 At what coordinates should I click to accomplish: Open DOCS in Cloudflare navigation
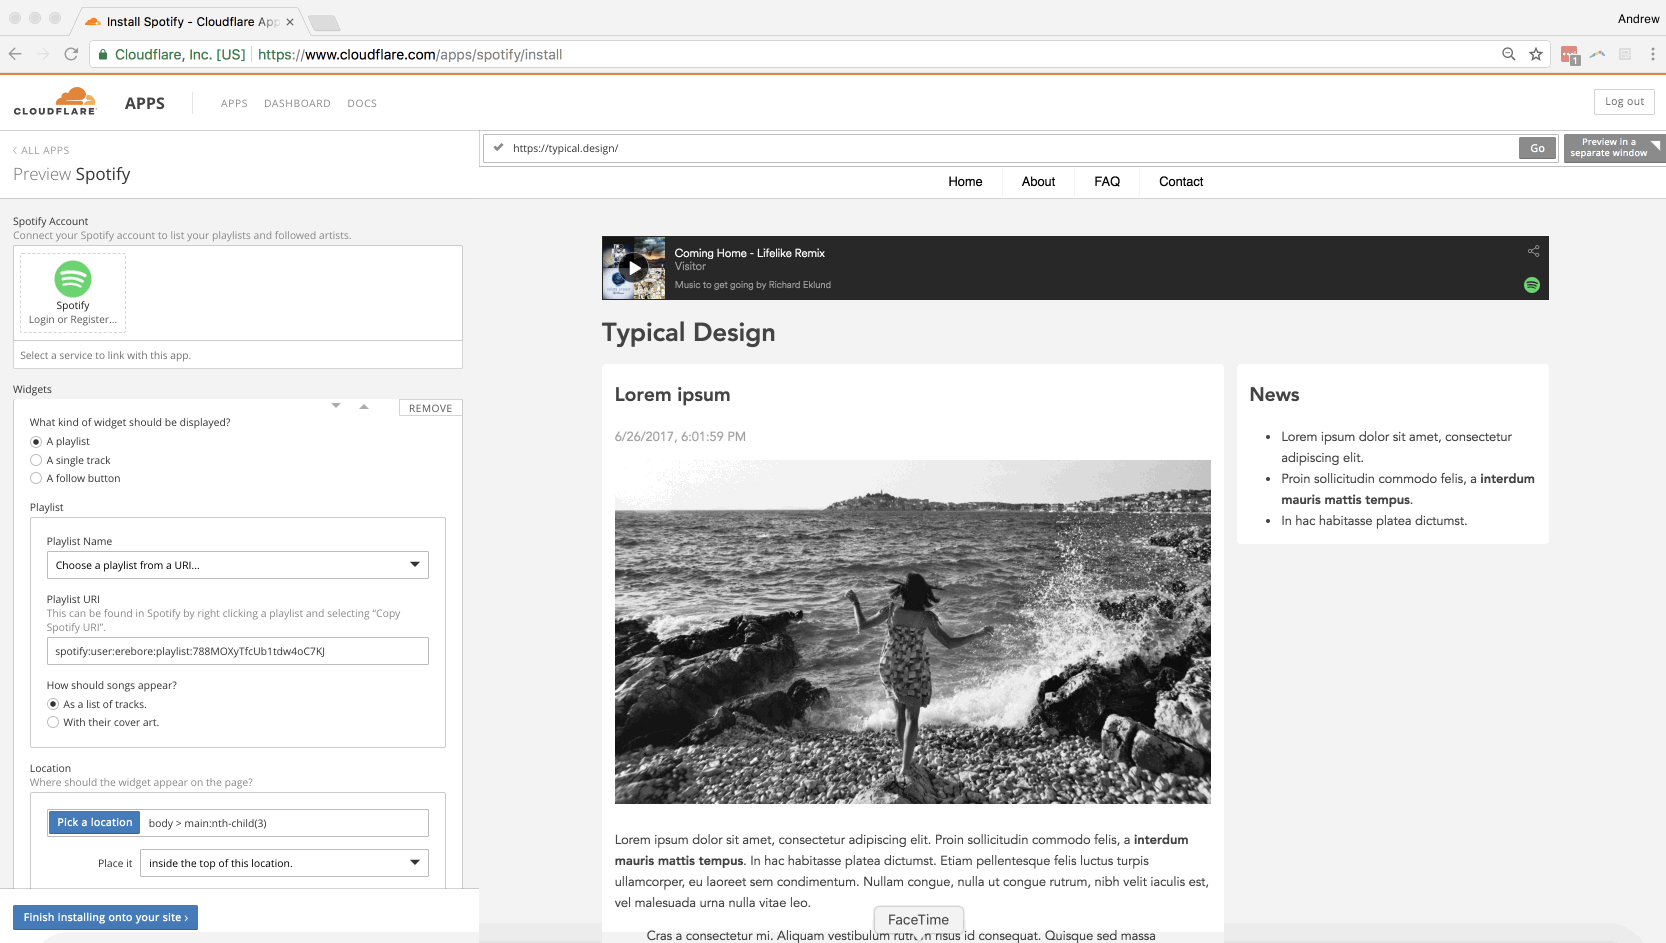coord(362,104)
